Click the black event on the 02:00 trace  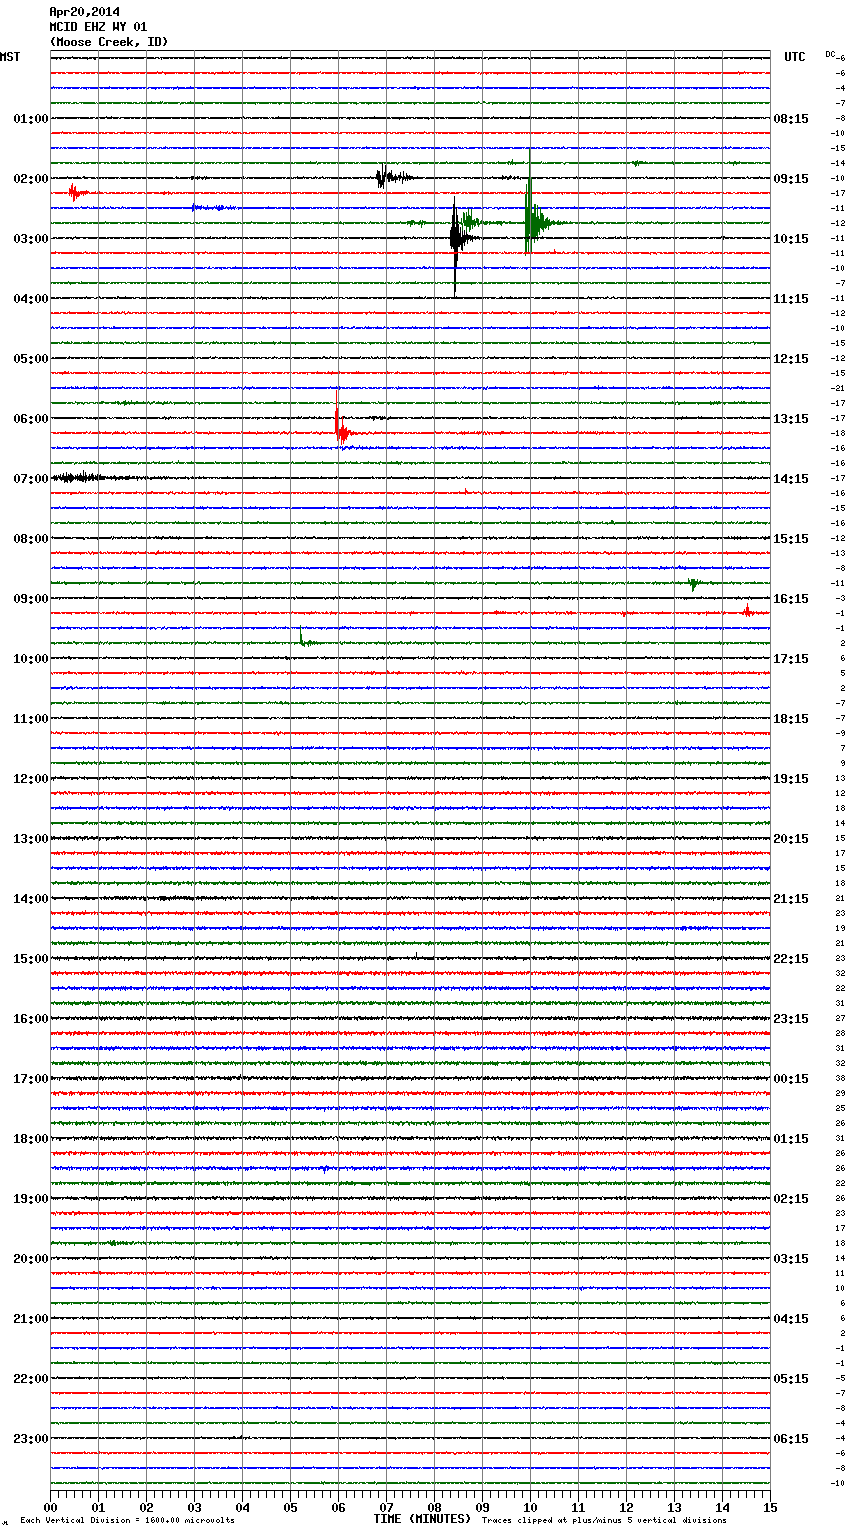tap(384, 178)
